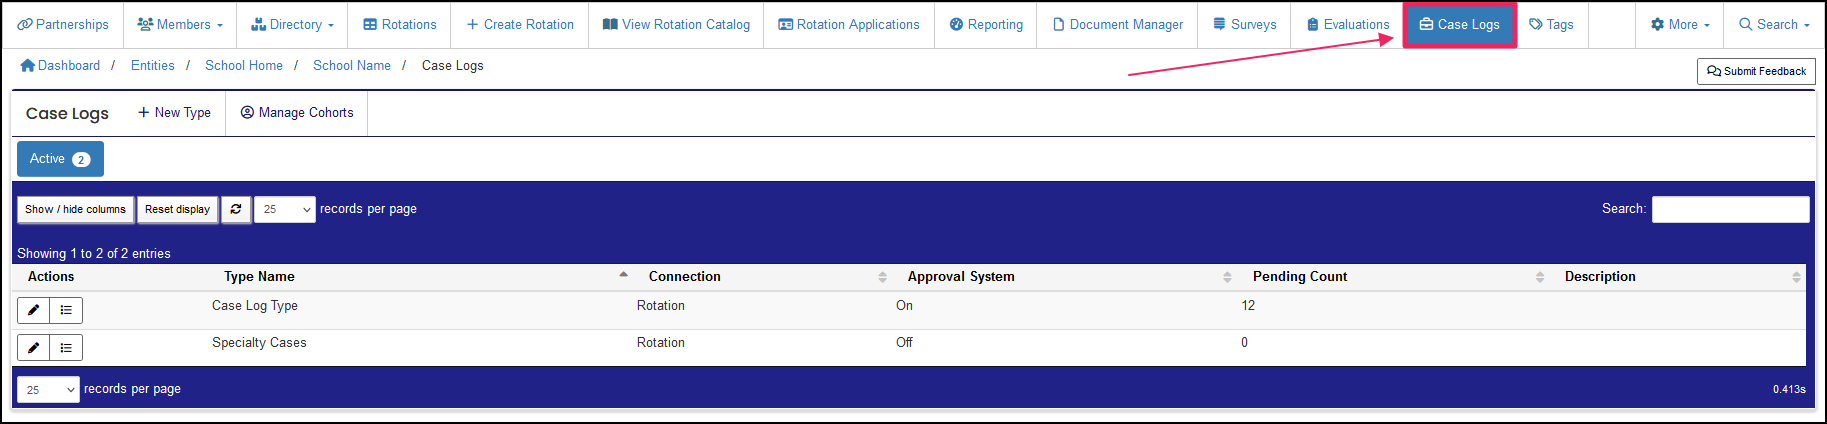The height and width of the screenshot is (424, 1827).
Task: Open View Rotation Catalog
Action: [676, 24]
